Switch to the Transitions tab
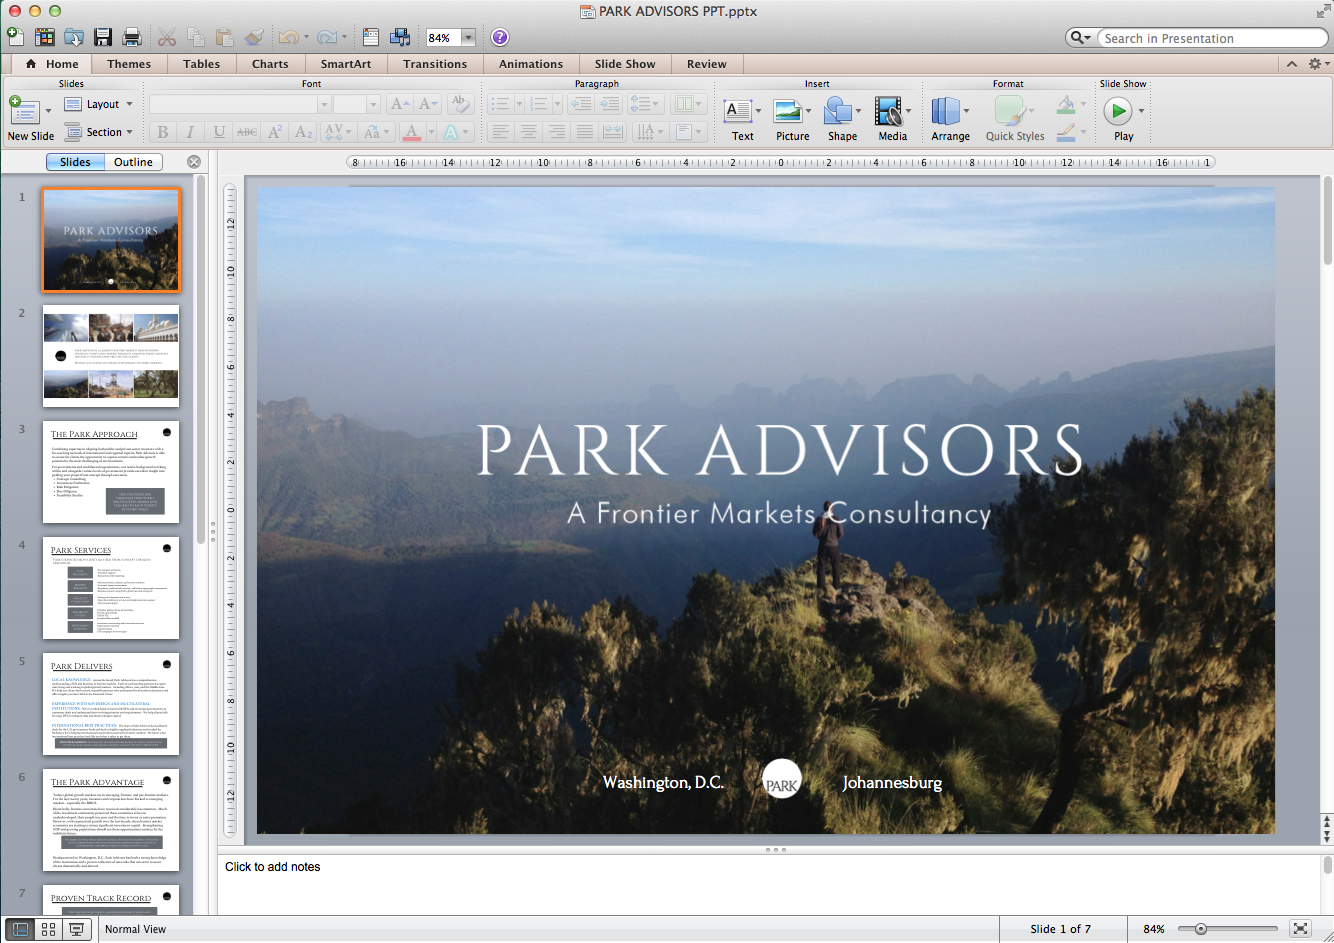Image resolution: width=1334 pixels, height=943 pixels. 435,64
